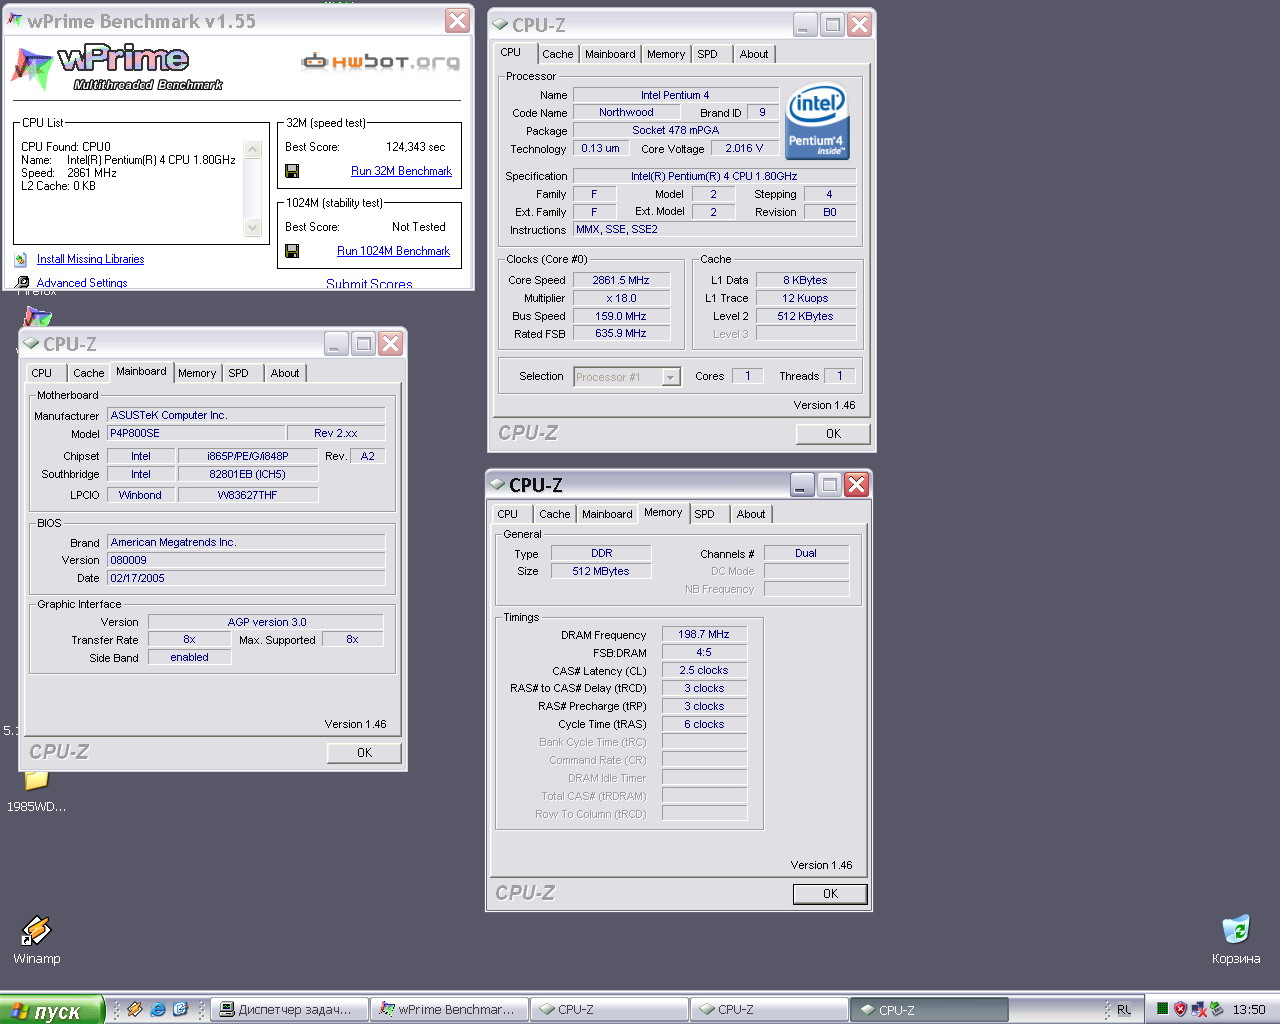Click the hwbot.org logo in wPrime
The height and width of the screenshot is (1024, 1280).
point(381,62)
